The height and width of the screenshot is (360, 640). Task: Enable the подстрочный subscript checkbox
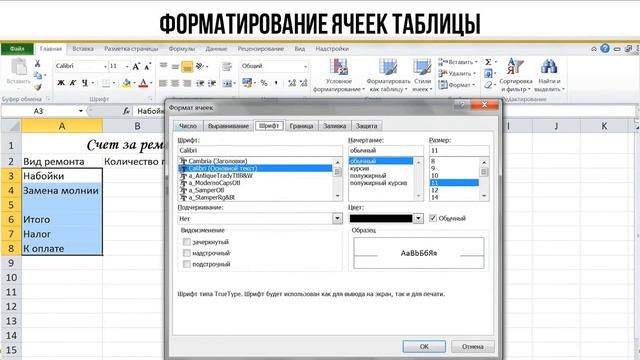coord(187,264)
